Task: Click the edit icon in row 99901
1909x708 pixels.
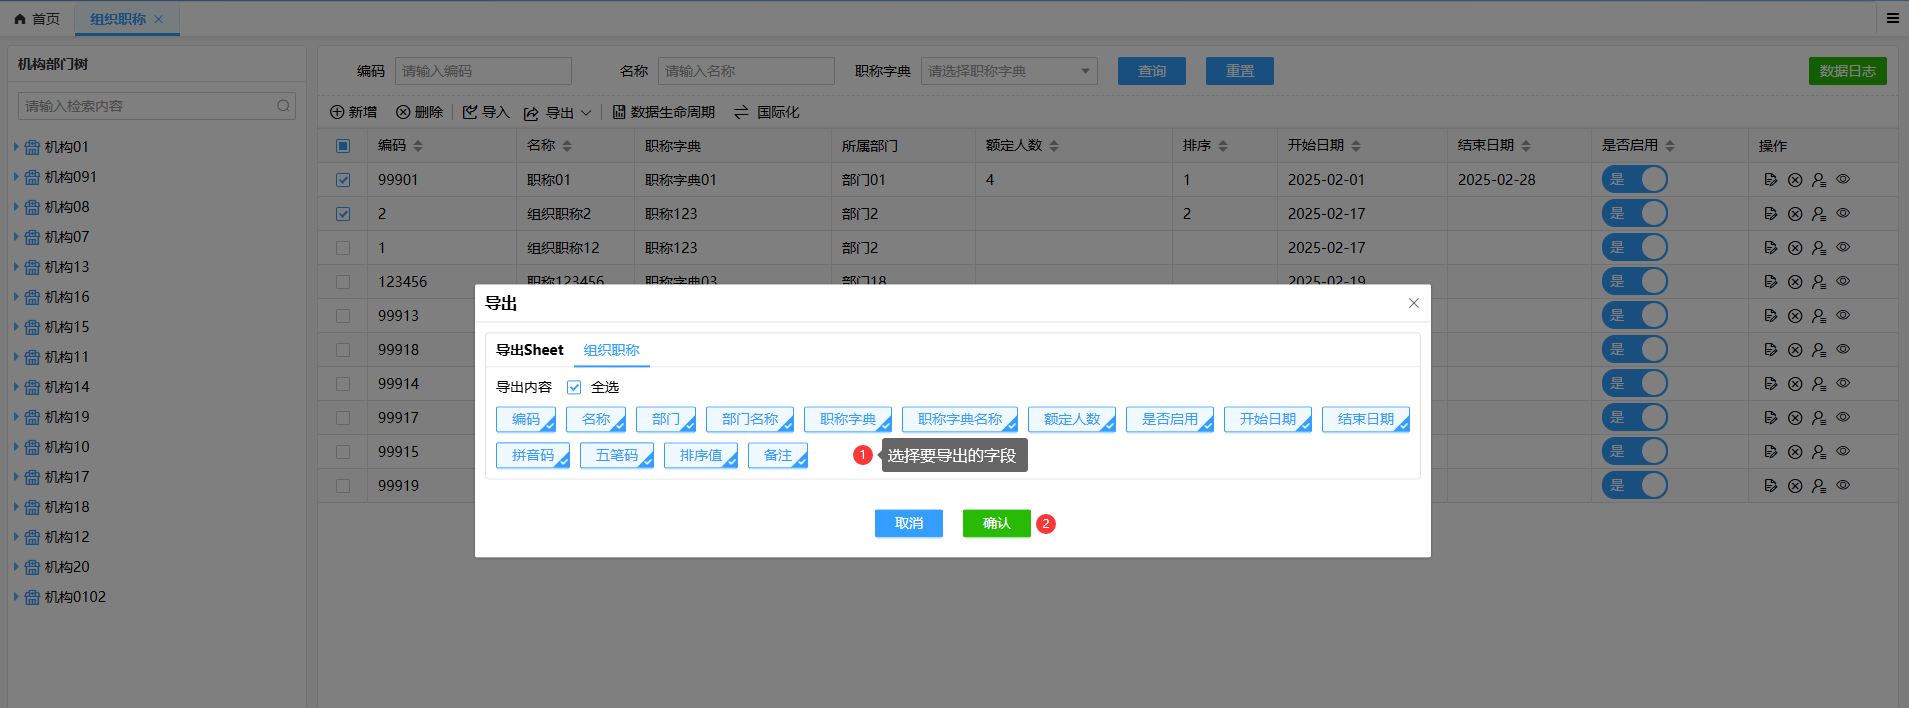Action: [x=1770, y=180]
